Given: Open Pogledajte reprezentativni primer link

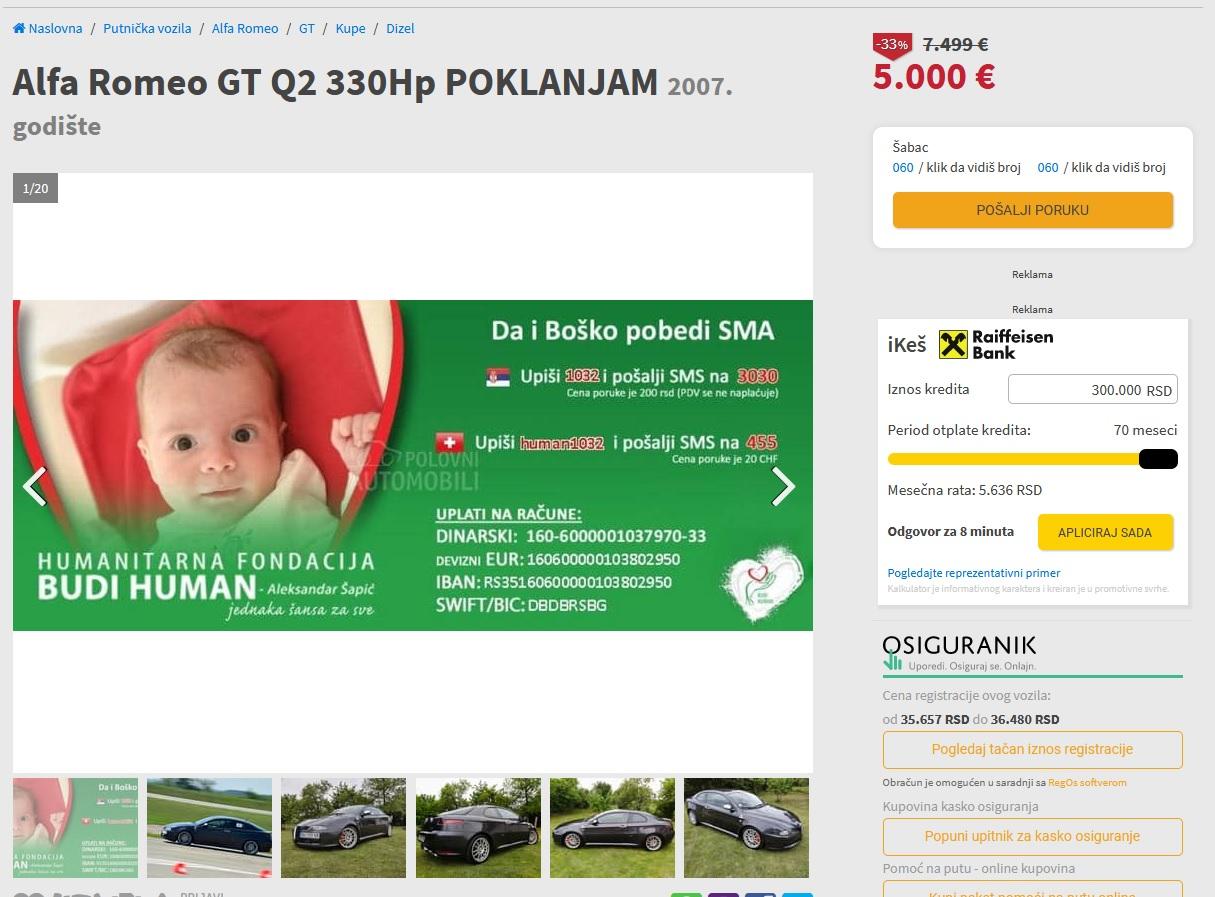Looking at the screenshot, I should [x=974, y=573].
